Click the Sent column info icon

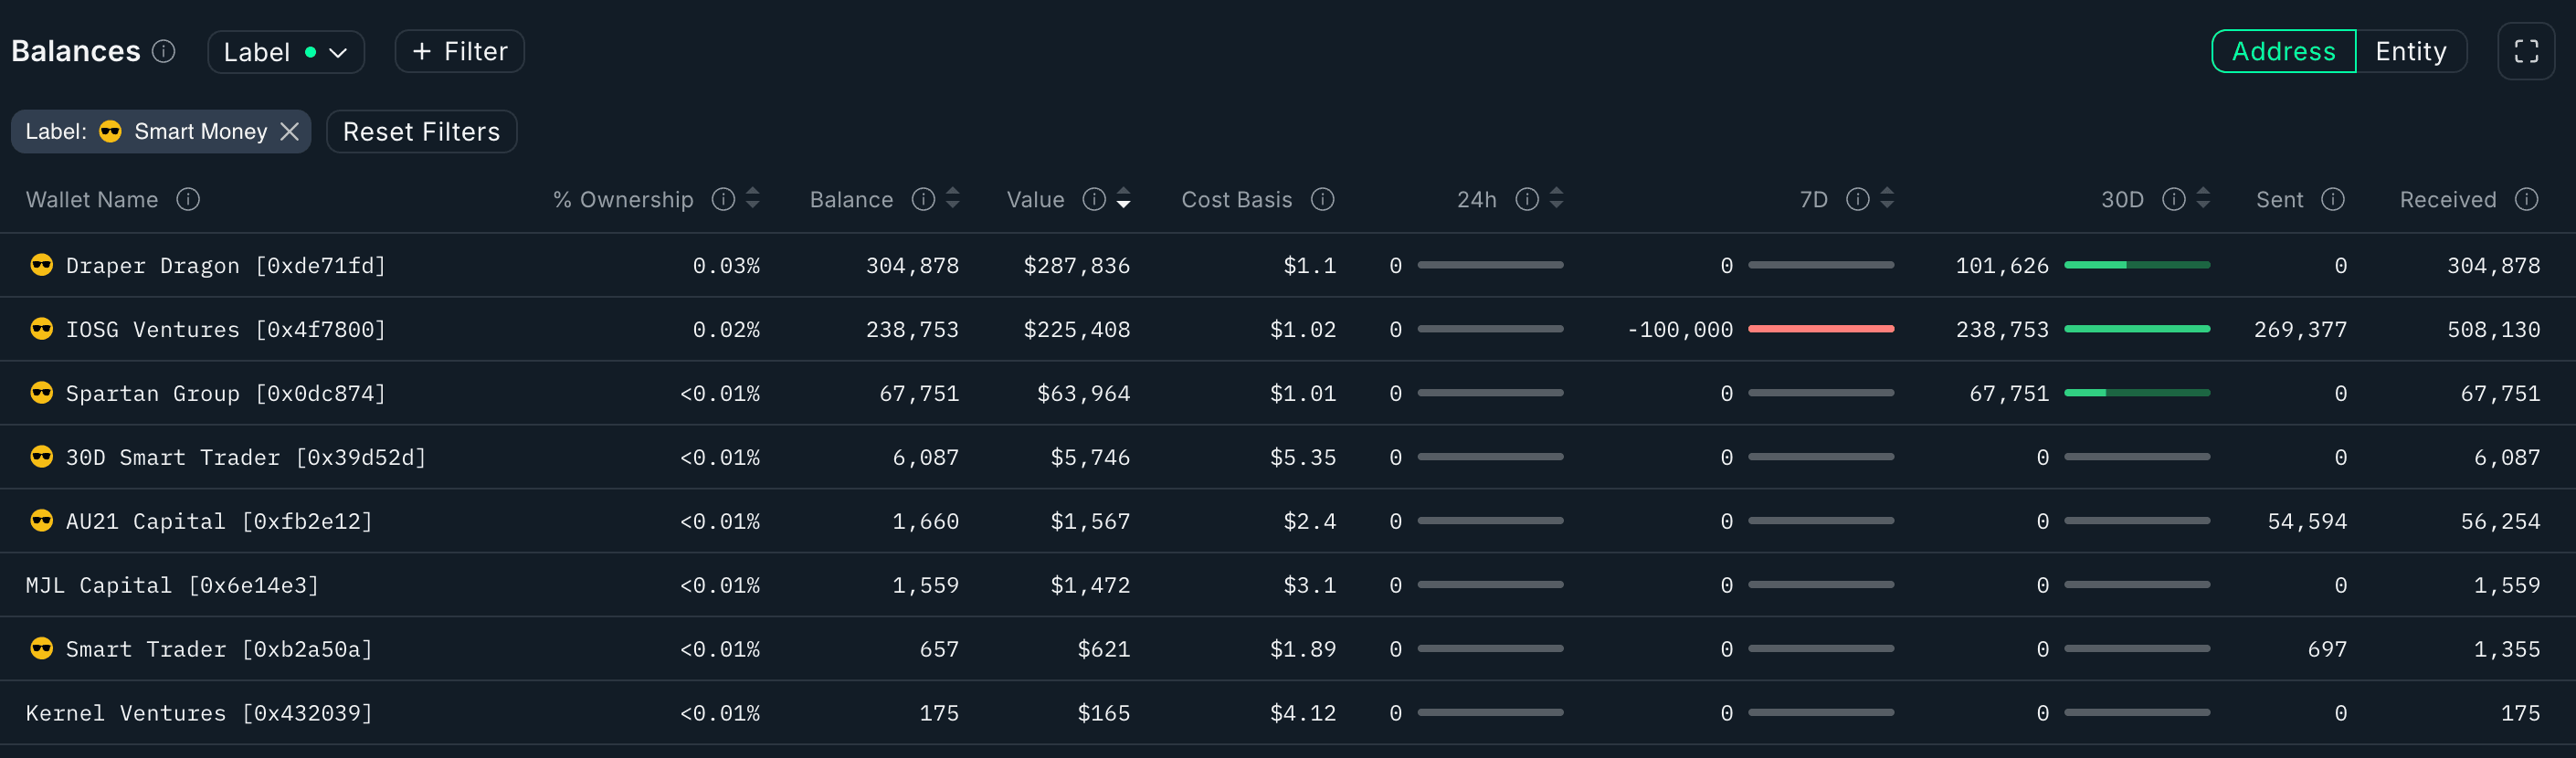pos(2332,200)
